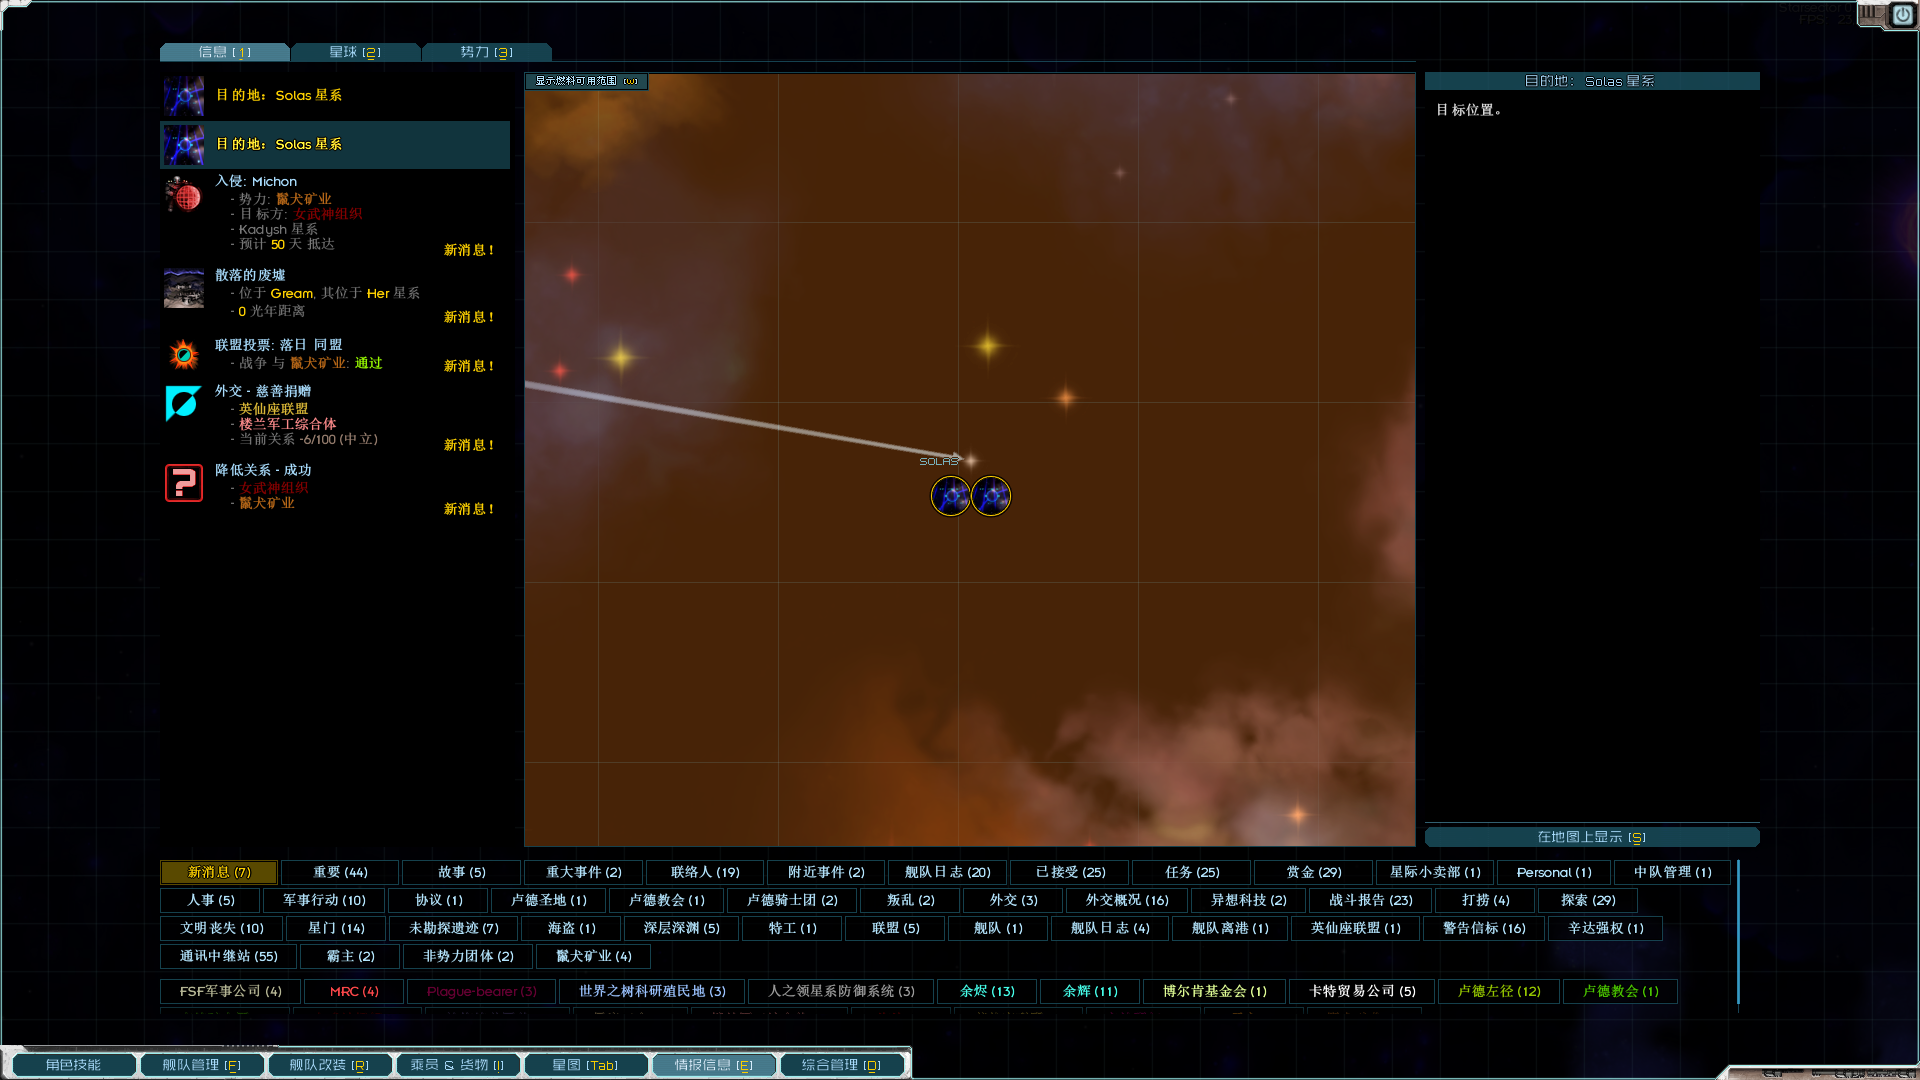Viewport: 1920px width, 1080px height.
Task: Click the power button icon in the top-right corner
Action: click(1902, 15)
